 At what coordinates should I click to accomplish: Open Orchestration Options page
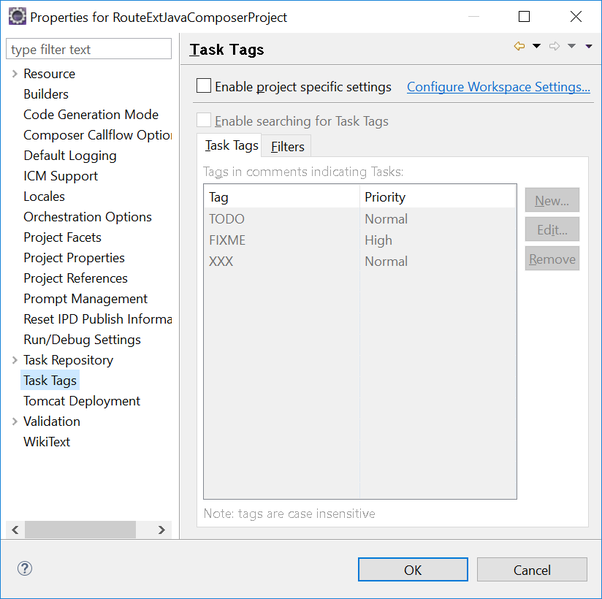(x=87, y=217)
